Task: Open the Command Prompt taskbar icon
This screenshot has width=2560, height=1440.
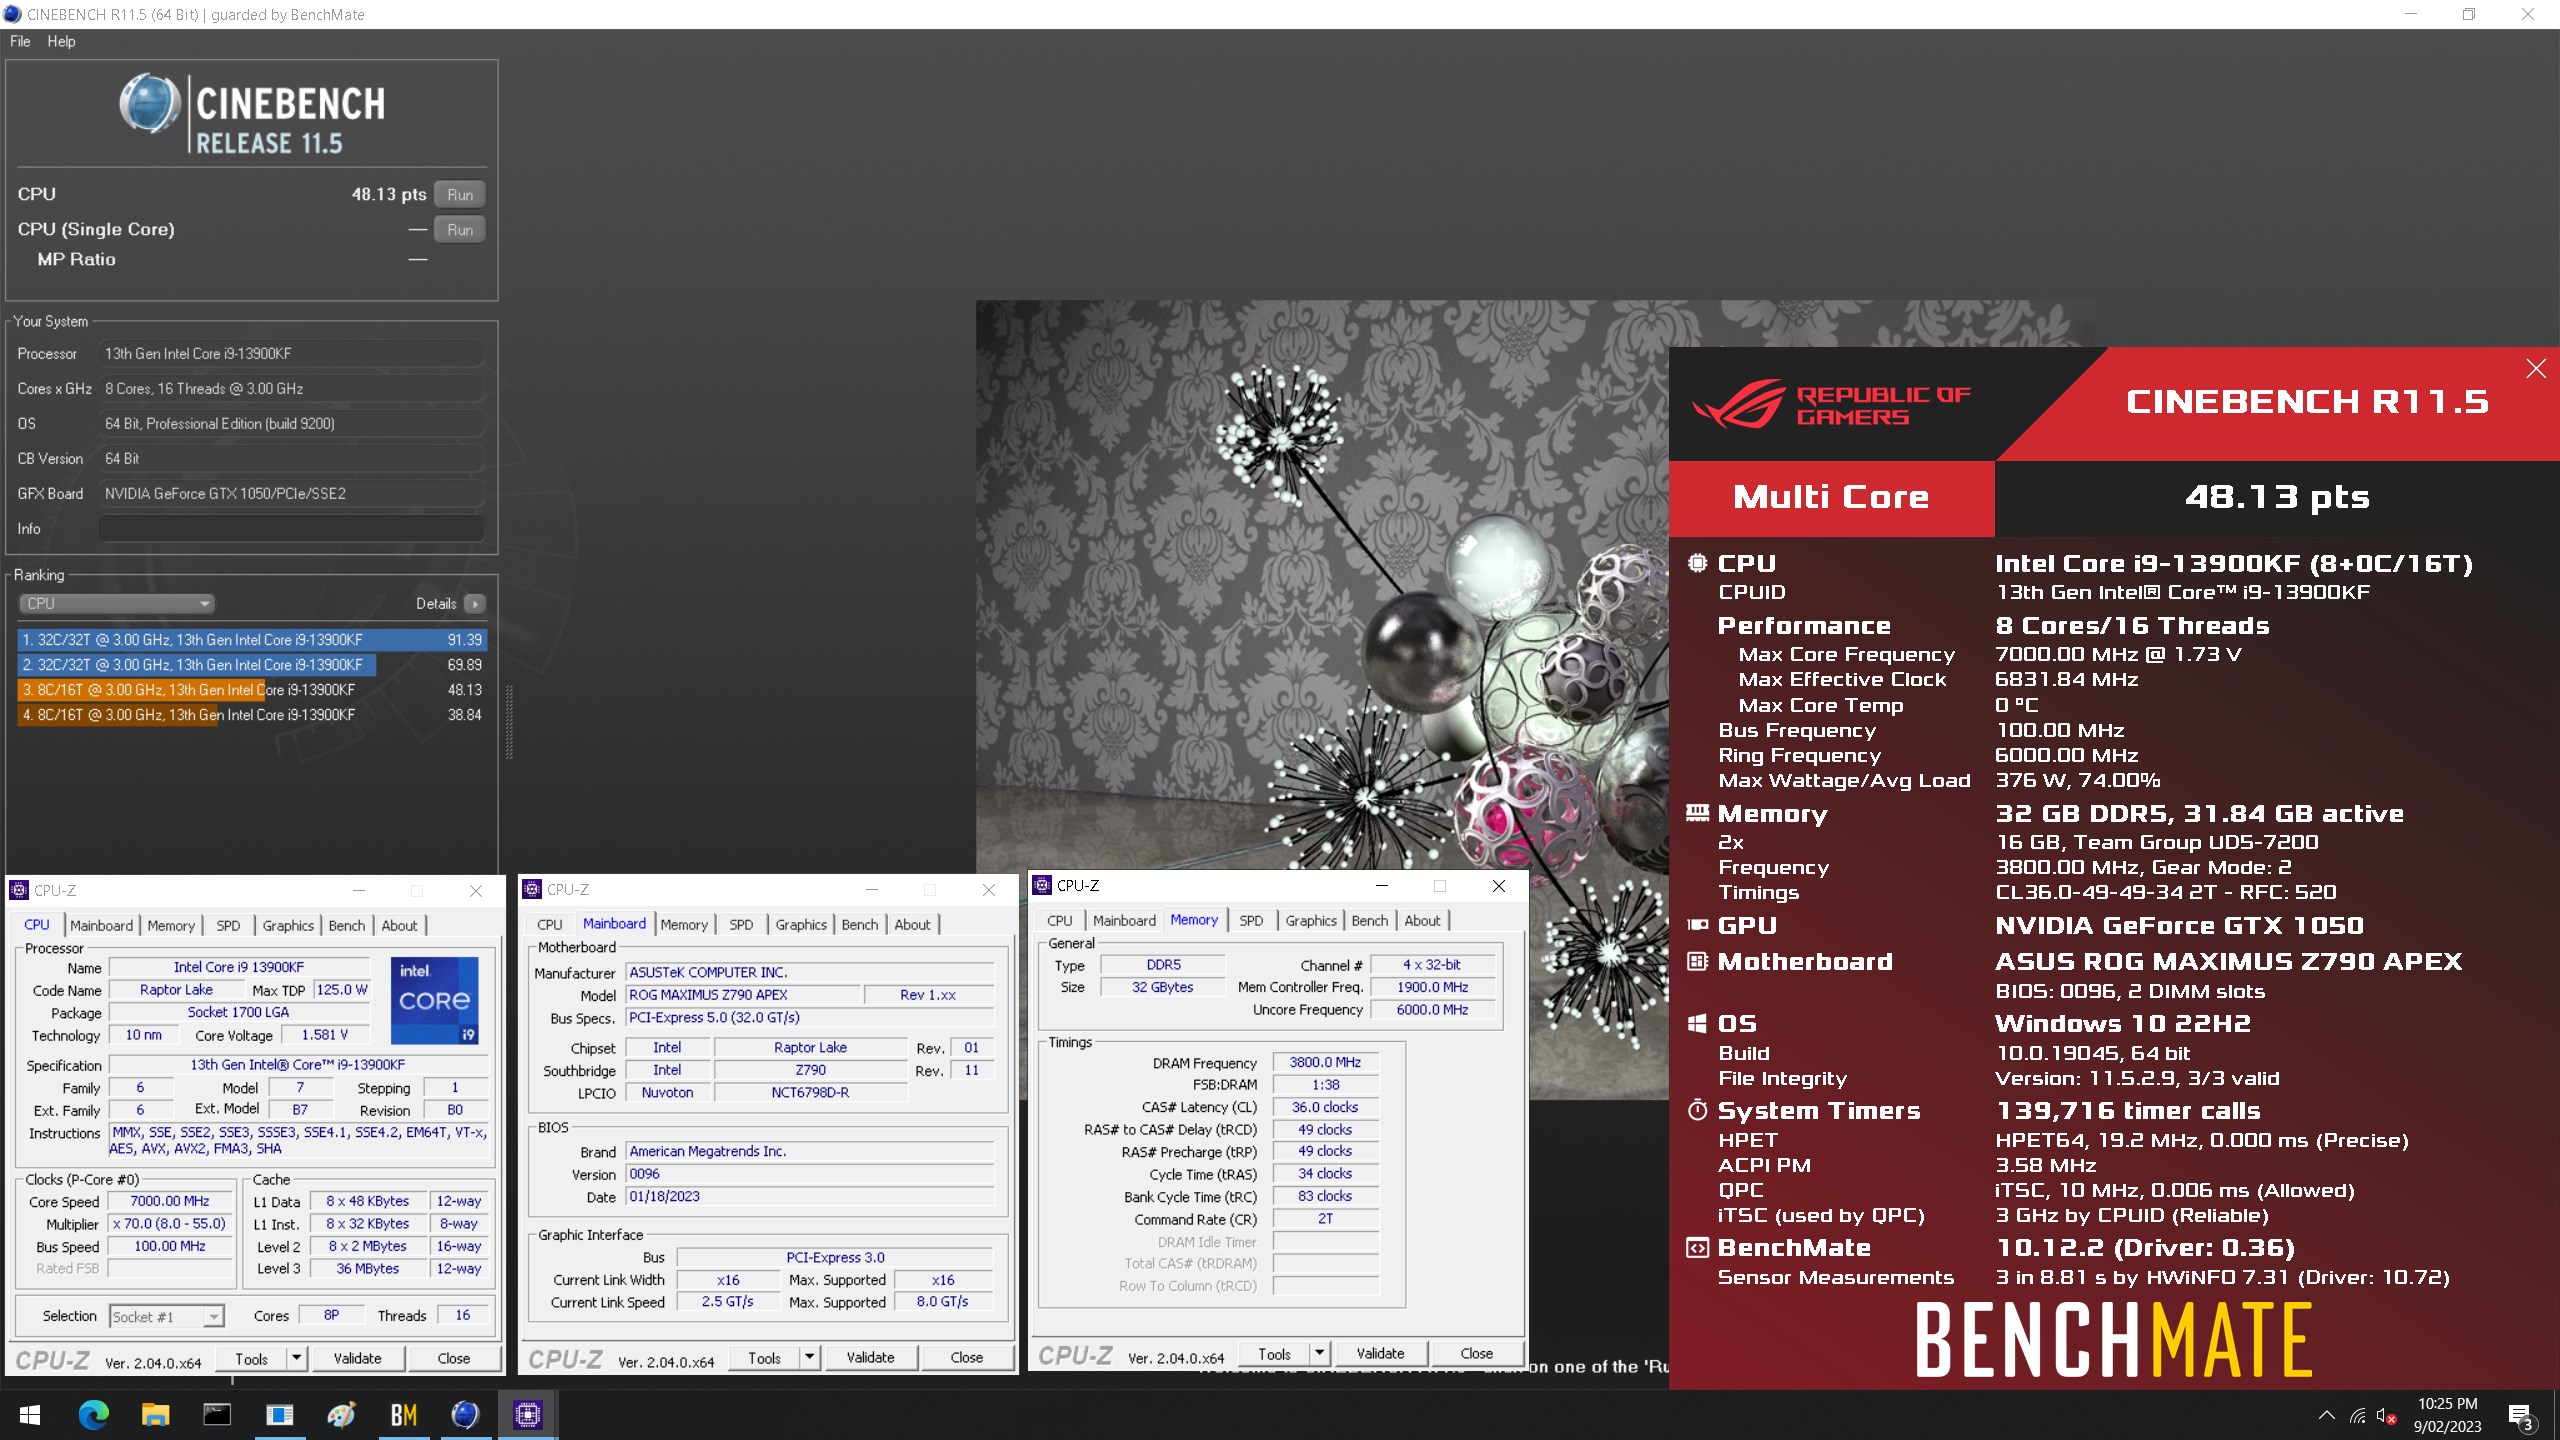Action: [x=217, y=1414]
